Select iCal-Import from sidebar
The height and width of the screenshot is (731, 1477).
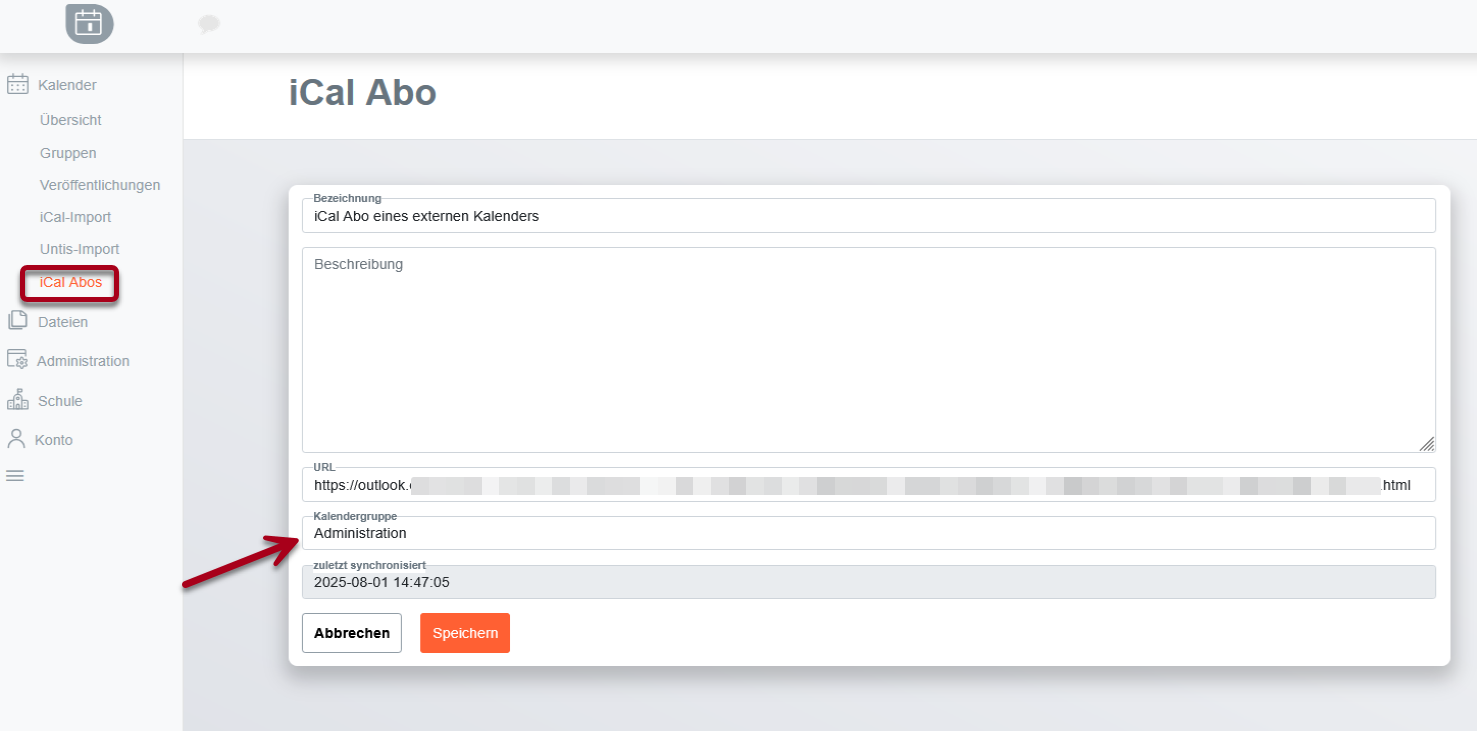click(75, 217)
